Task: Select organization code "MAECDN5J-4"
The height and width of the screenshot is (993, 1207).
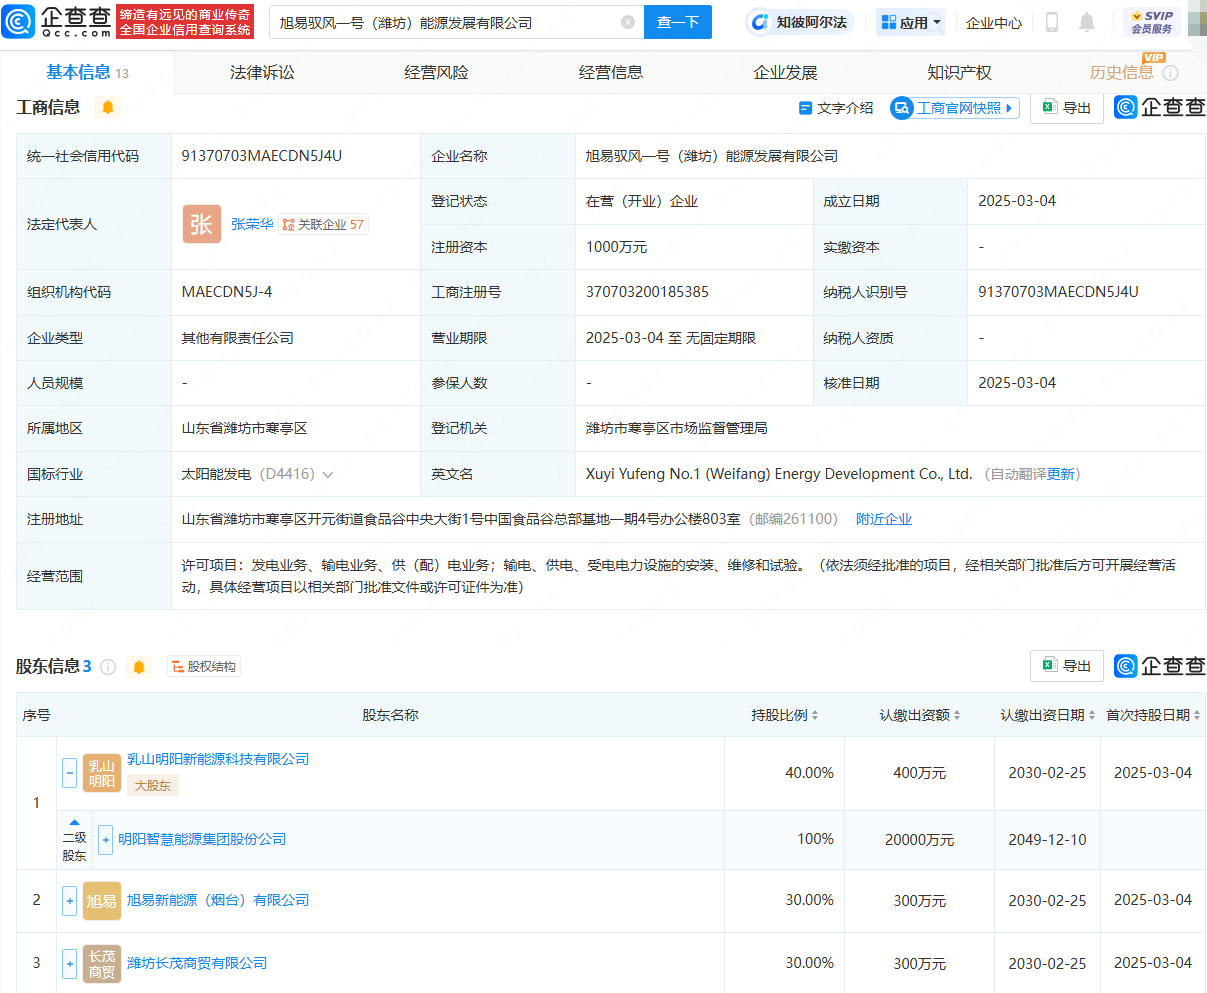Action: [x=227, y=292]
